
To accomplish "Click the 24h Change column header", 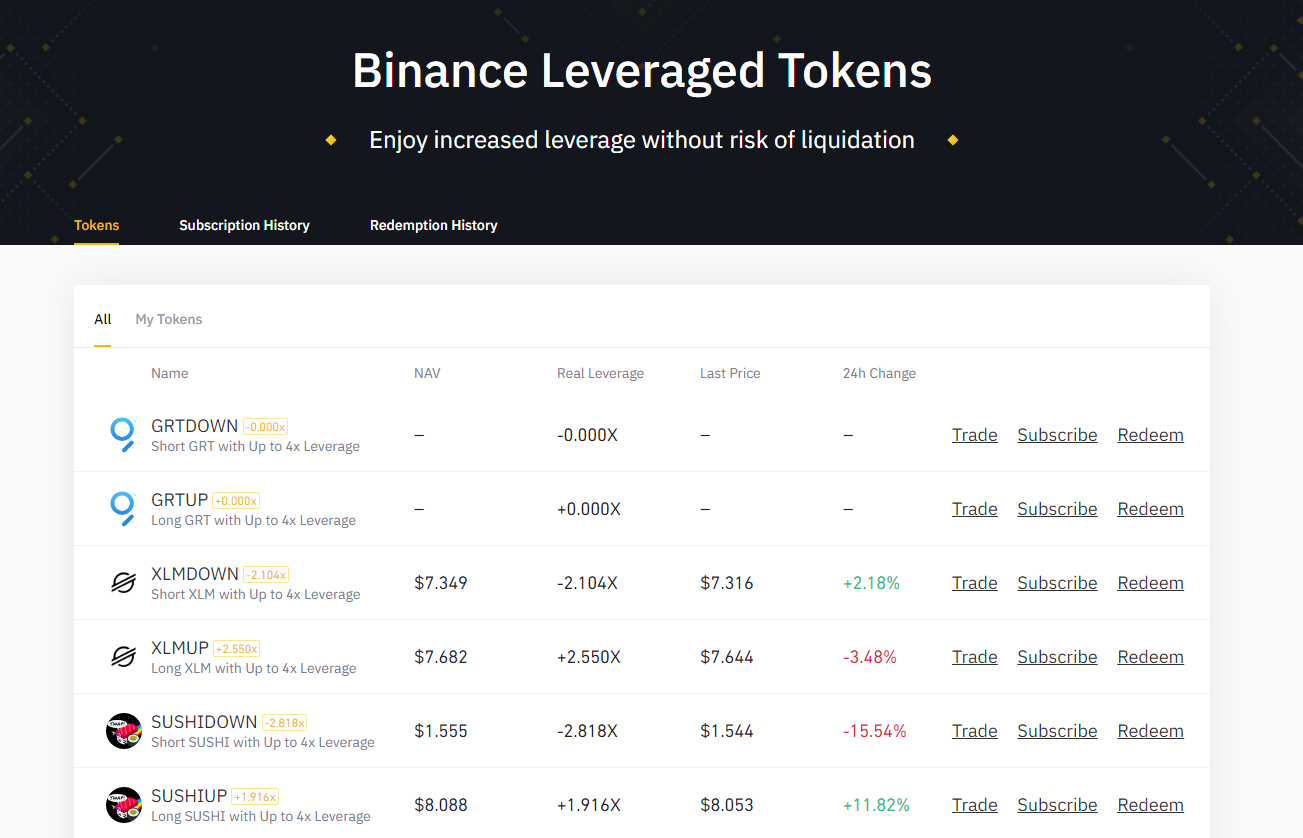I will pos(879,373).
